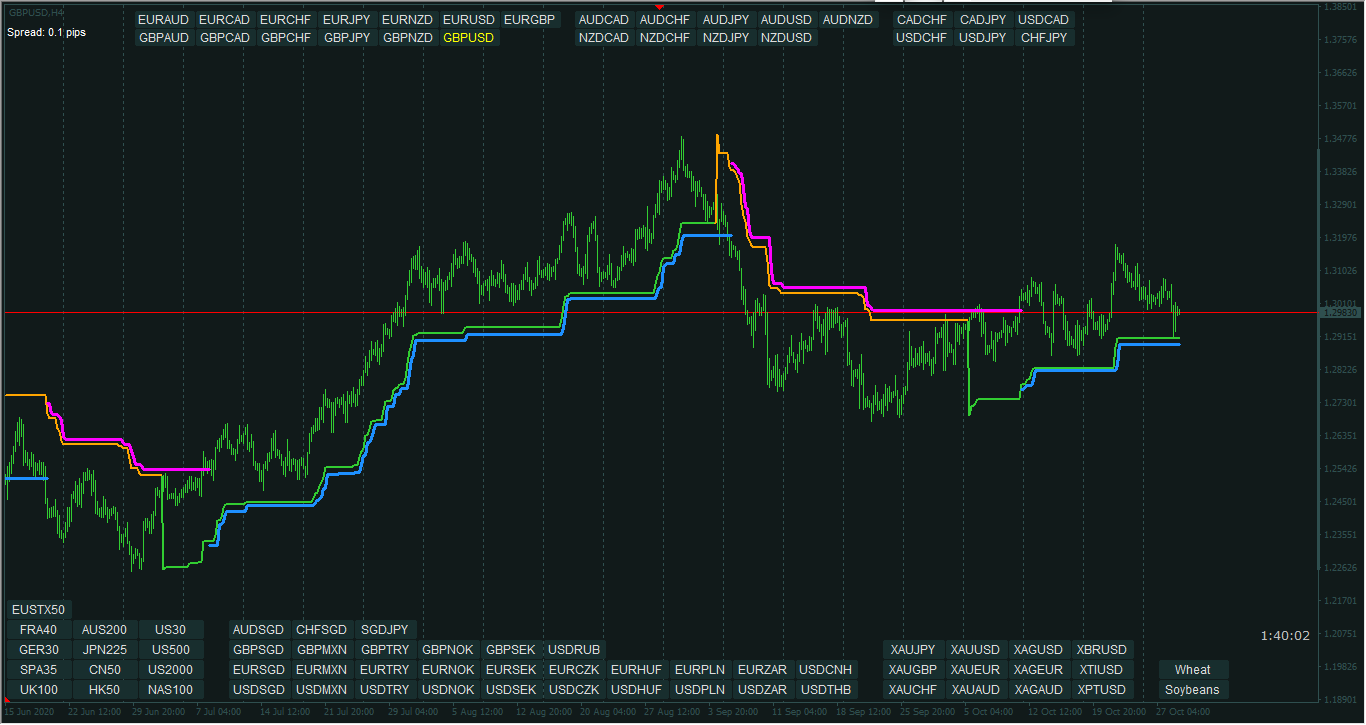Switch chart to AUDCAD
This screenshot has width=1366, height=725.
(x=604, y=20)
